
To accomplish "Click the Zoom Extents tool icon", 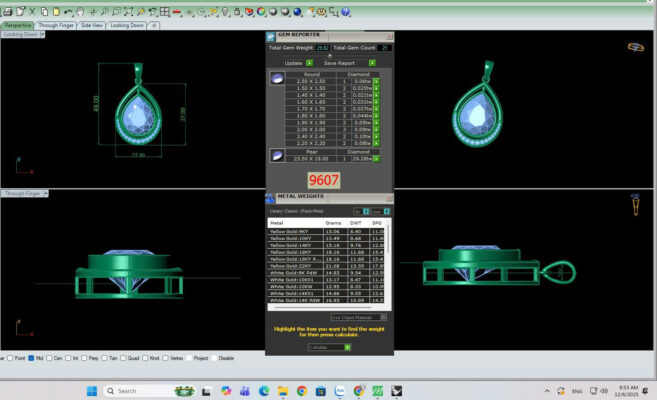I will click(x=128, y=12).
